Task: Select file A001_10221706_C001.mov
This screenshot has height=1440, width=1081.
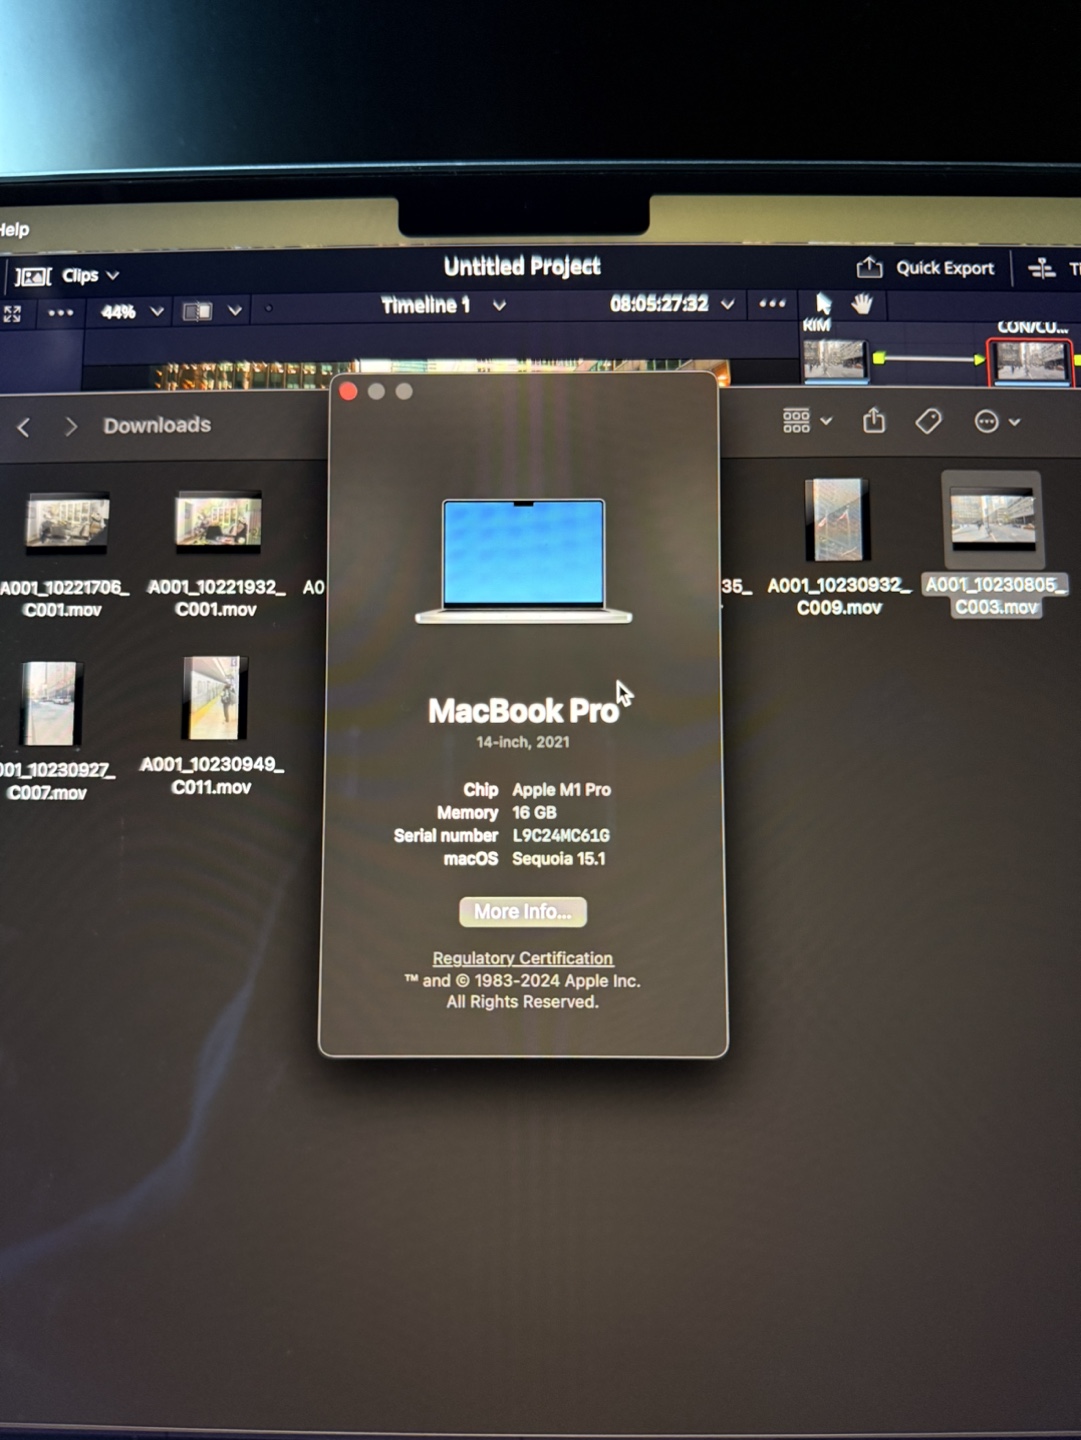Action: coord(66,522)
